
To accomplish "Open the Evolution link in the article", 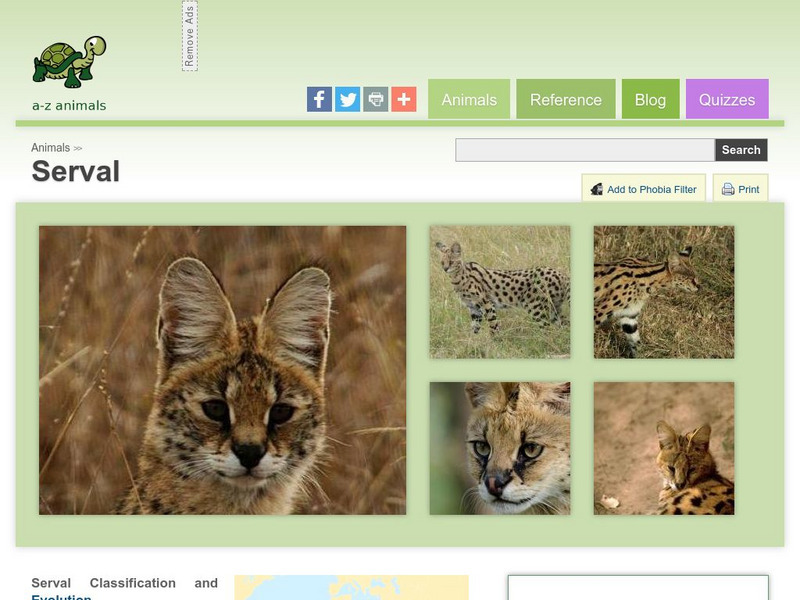I will [61, 599].
